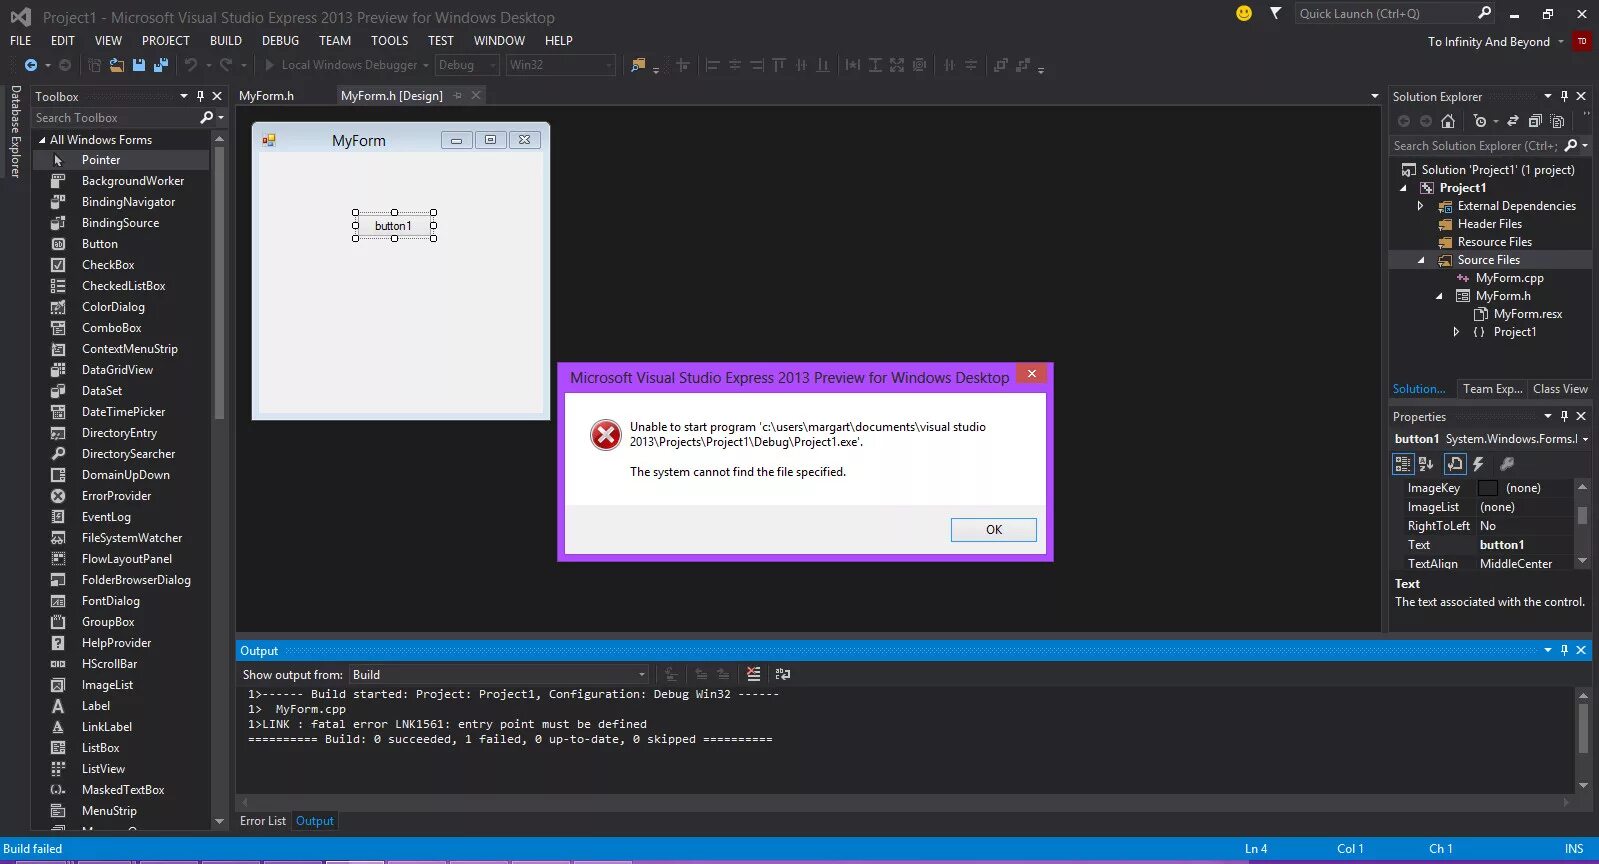Image resolution: width=1599 pixels, height=864 pixels.
Task: Select the Label control in Toolbox
Action: click(x=96, y=706)
